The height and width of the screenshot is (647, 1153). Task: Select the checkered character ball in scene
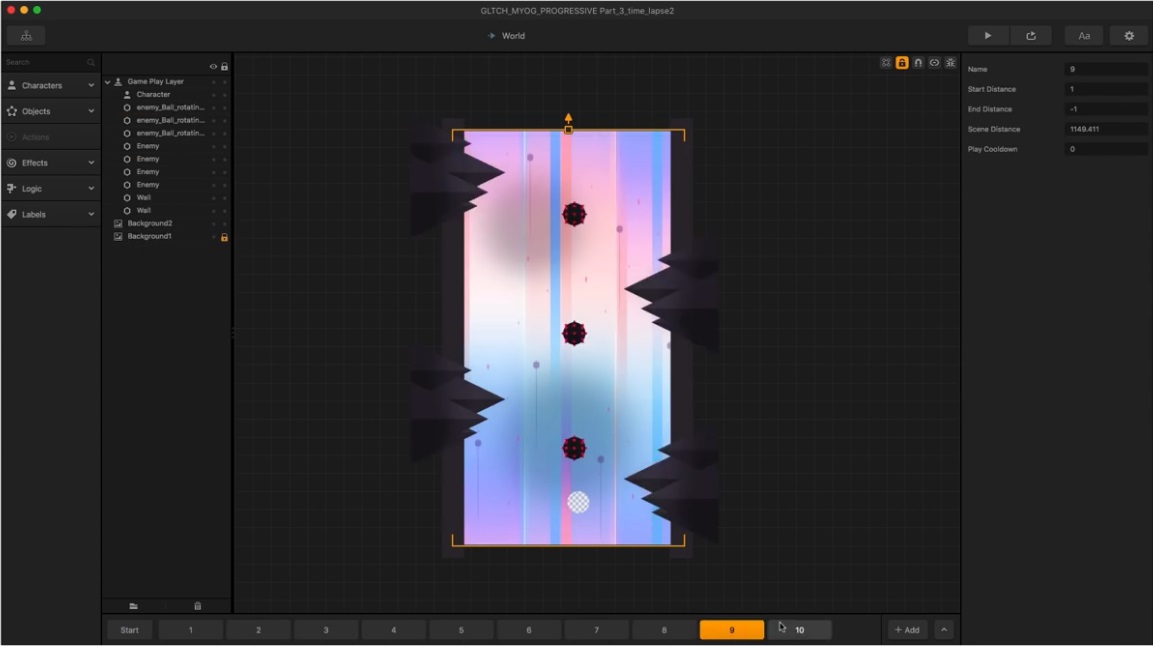pyautogui.click(x=578, y=502)
